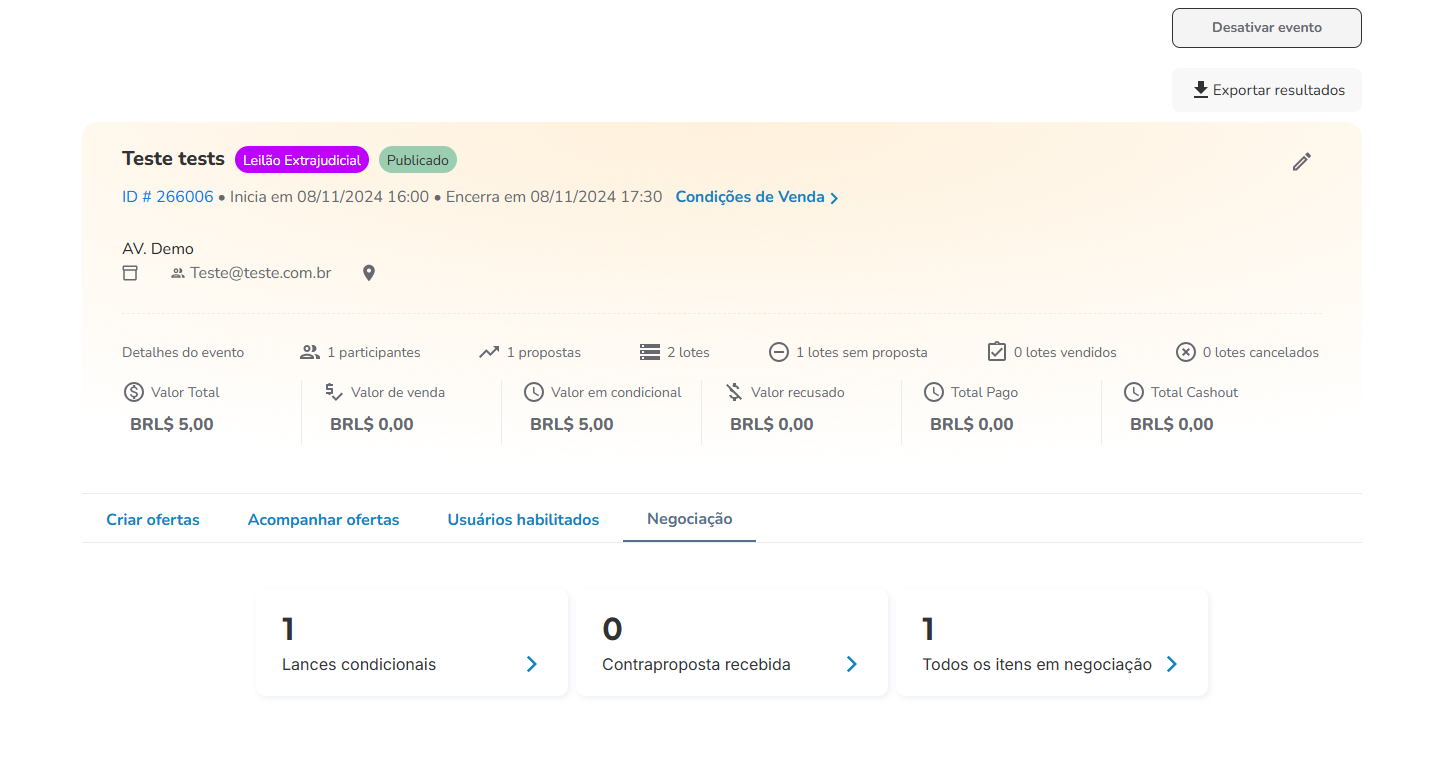Image resolution: width=1432 pixels, height=760 pixels.
Task: Click BRL$ 5,00 under Valor em condicional
Action: pos(572,424)
